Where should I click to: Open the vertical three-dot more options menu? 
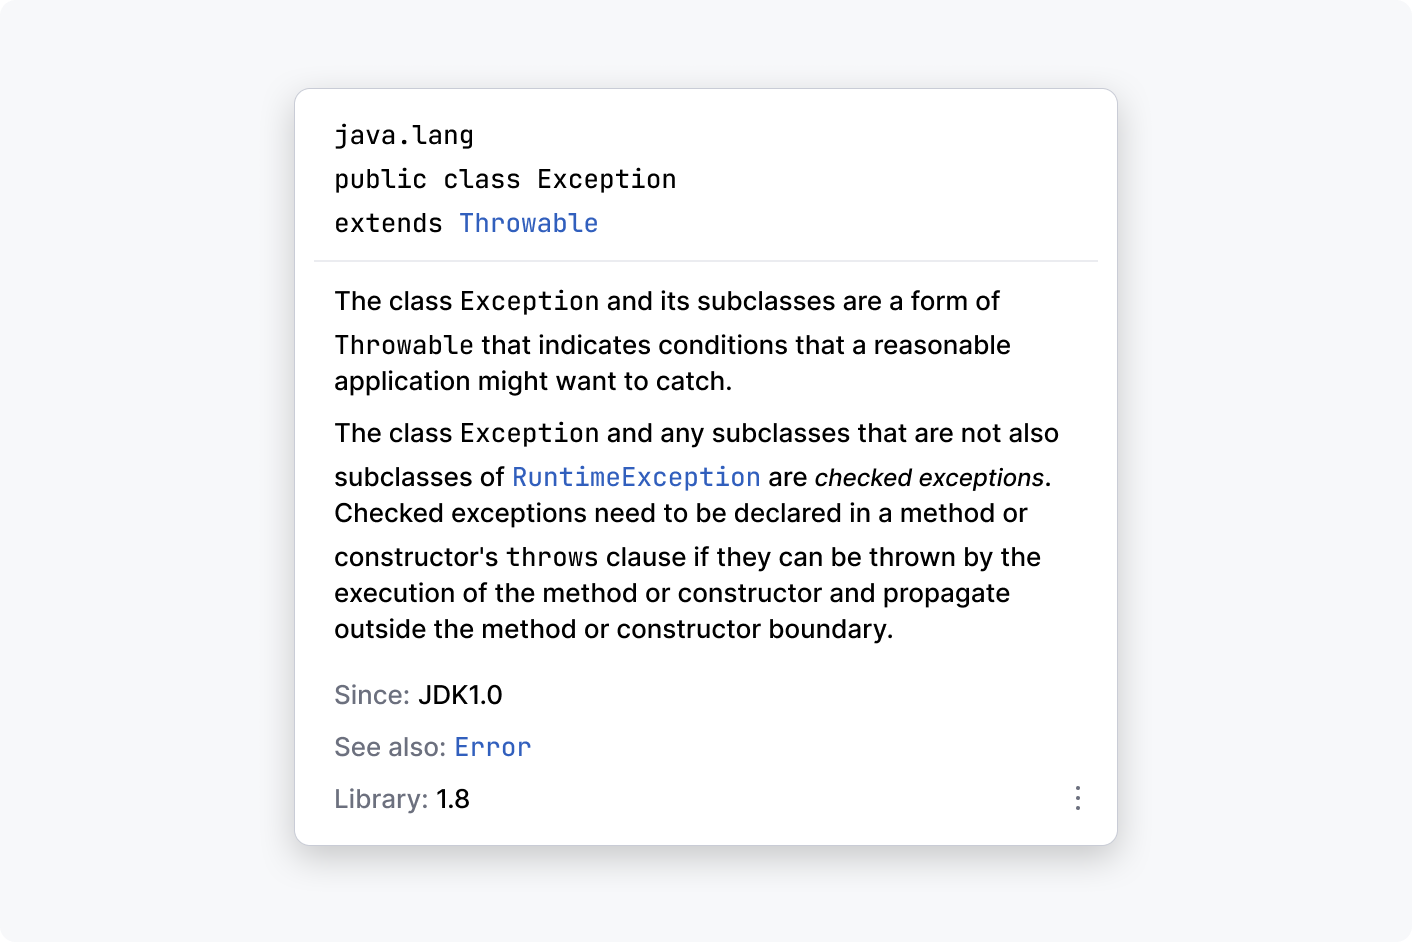[x=1077, y=798]
